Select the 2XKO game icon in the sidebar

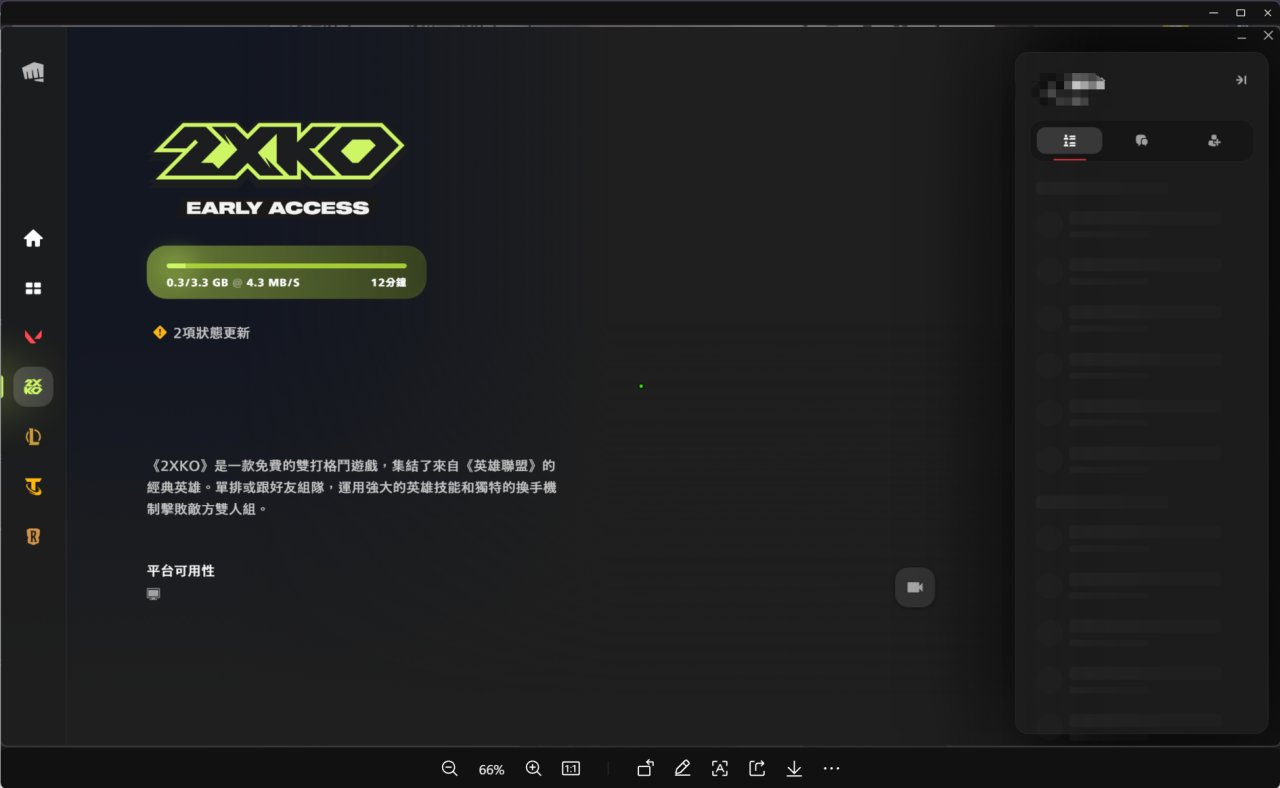tap(33, 386)
